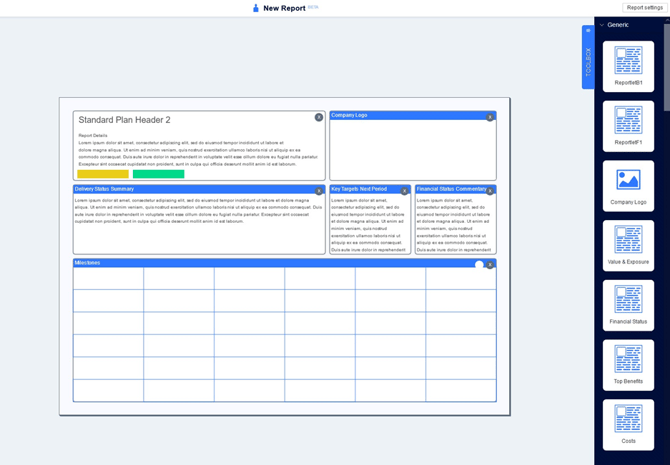Click the report icon beside New Report

[x=256, y=8]
